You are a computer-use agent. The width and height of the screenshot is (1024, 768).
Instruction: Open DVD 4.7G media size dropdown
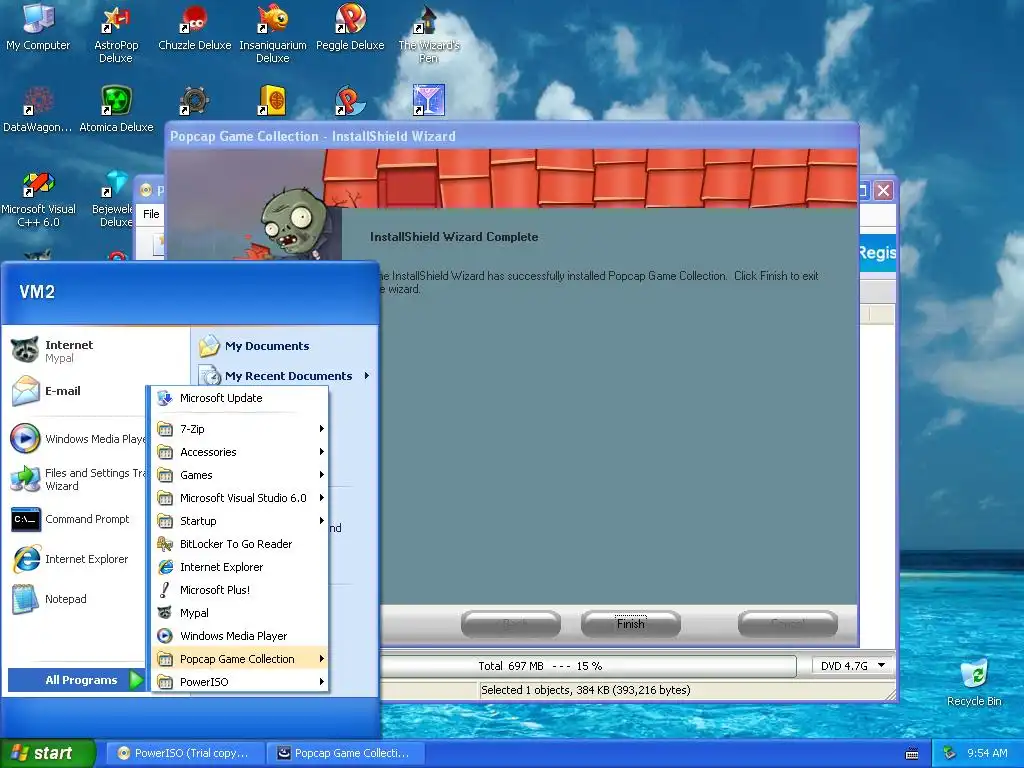point(853,665)
